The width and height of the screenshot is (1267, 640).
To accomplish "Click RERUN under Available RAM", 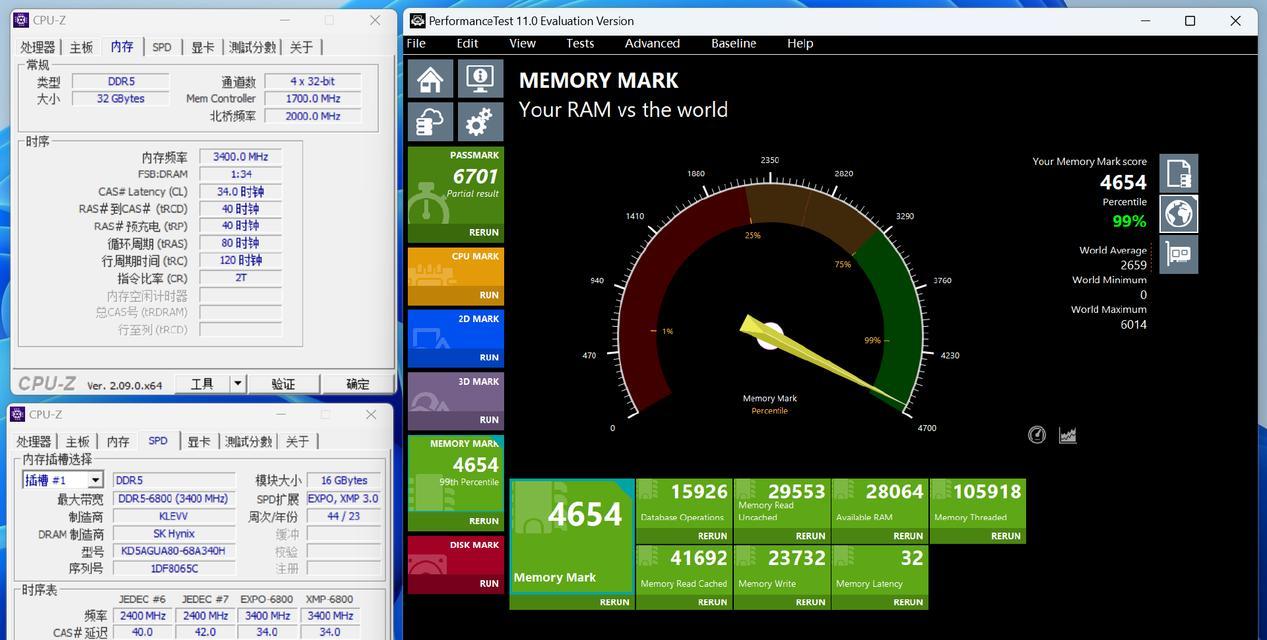I will (908, 536).
